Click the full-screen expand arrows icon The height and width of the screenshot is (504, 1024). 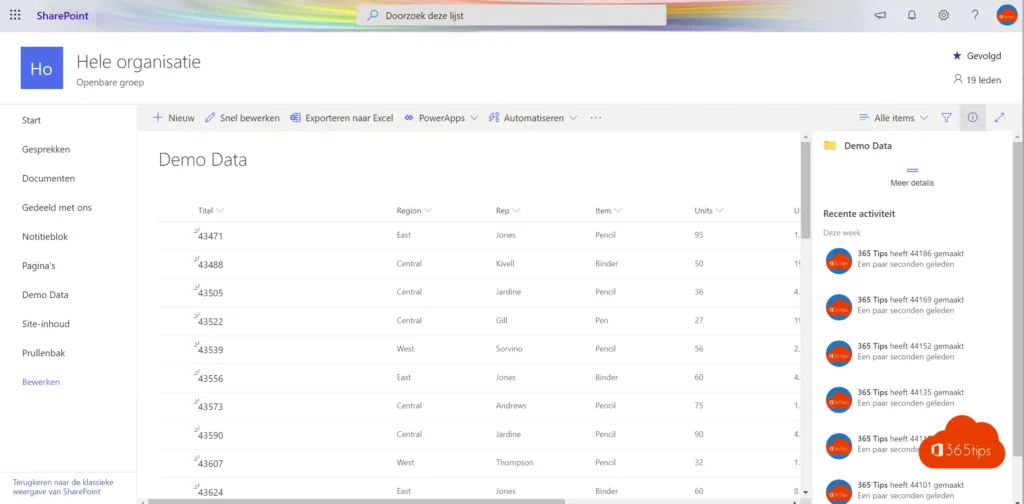[999, 118]
